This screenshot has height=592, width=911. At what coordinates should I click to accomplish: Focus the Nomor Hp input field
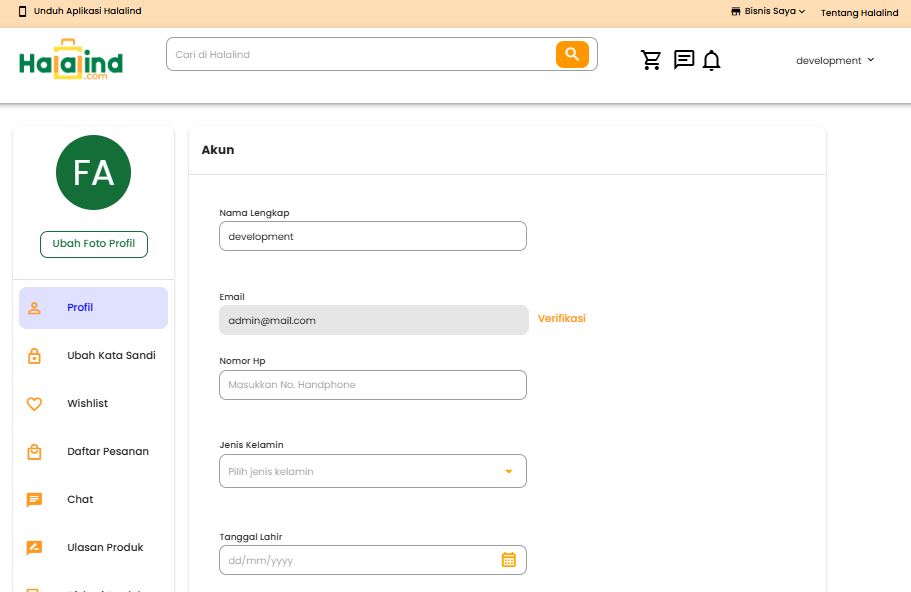pos(372,385)
